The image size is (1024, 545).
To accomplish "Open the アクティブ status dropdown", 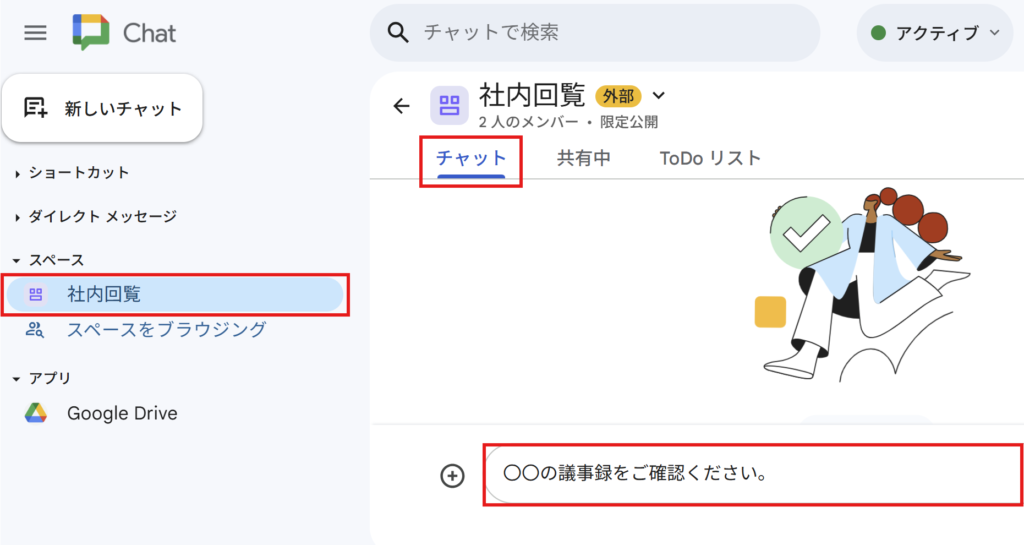I will [x=935, y=33].
